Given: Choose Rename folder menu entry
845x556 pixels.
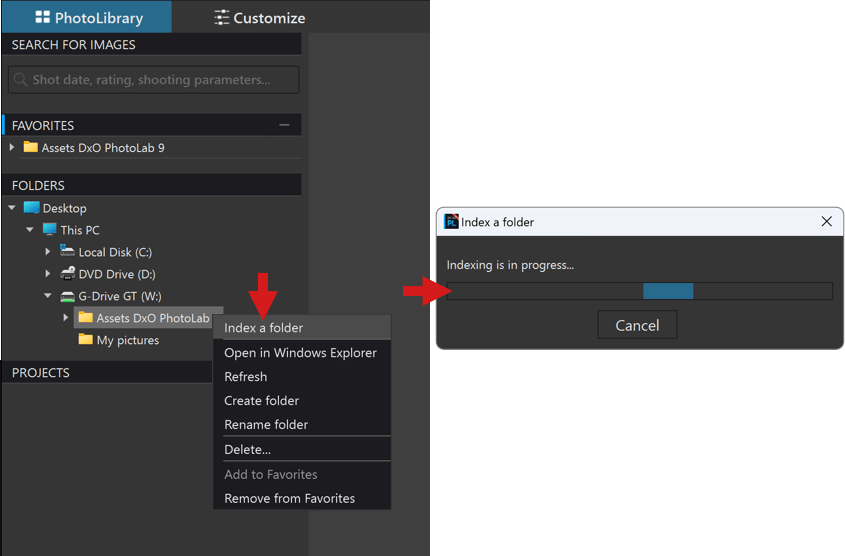Looking at the screenshot, I should pos(302,424).
